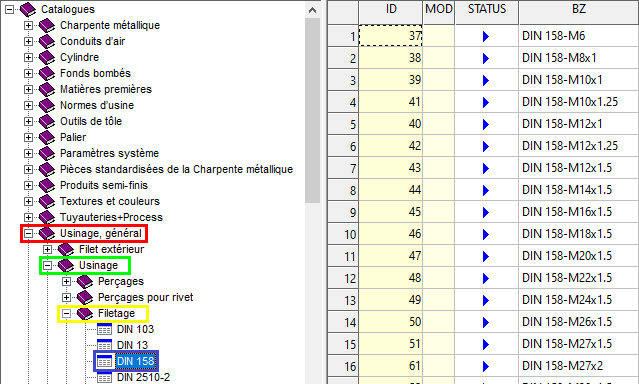
Task: Click the Catalogues root book icon
Action: 28,9
